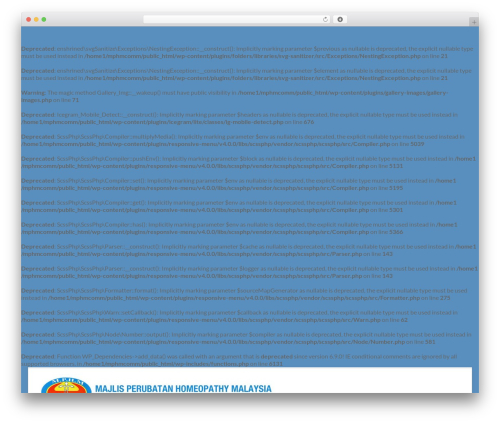Click the pushEnv() deprecated notice on line 5131

(249, 162)
